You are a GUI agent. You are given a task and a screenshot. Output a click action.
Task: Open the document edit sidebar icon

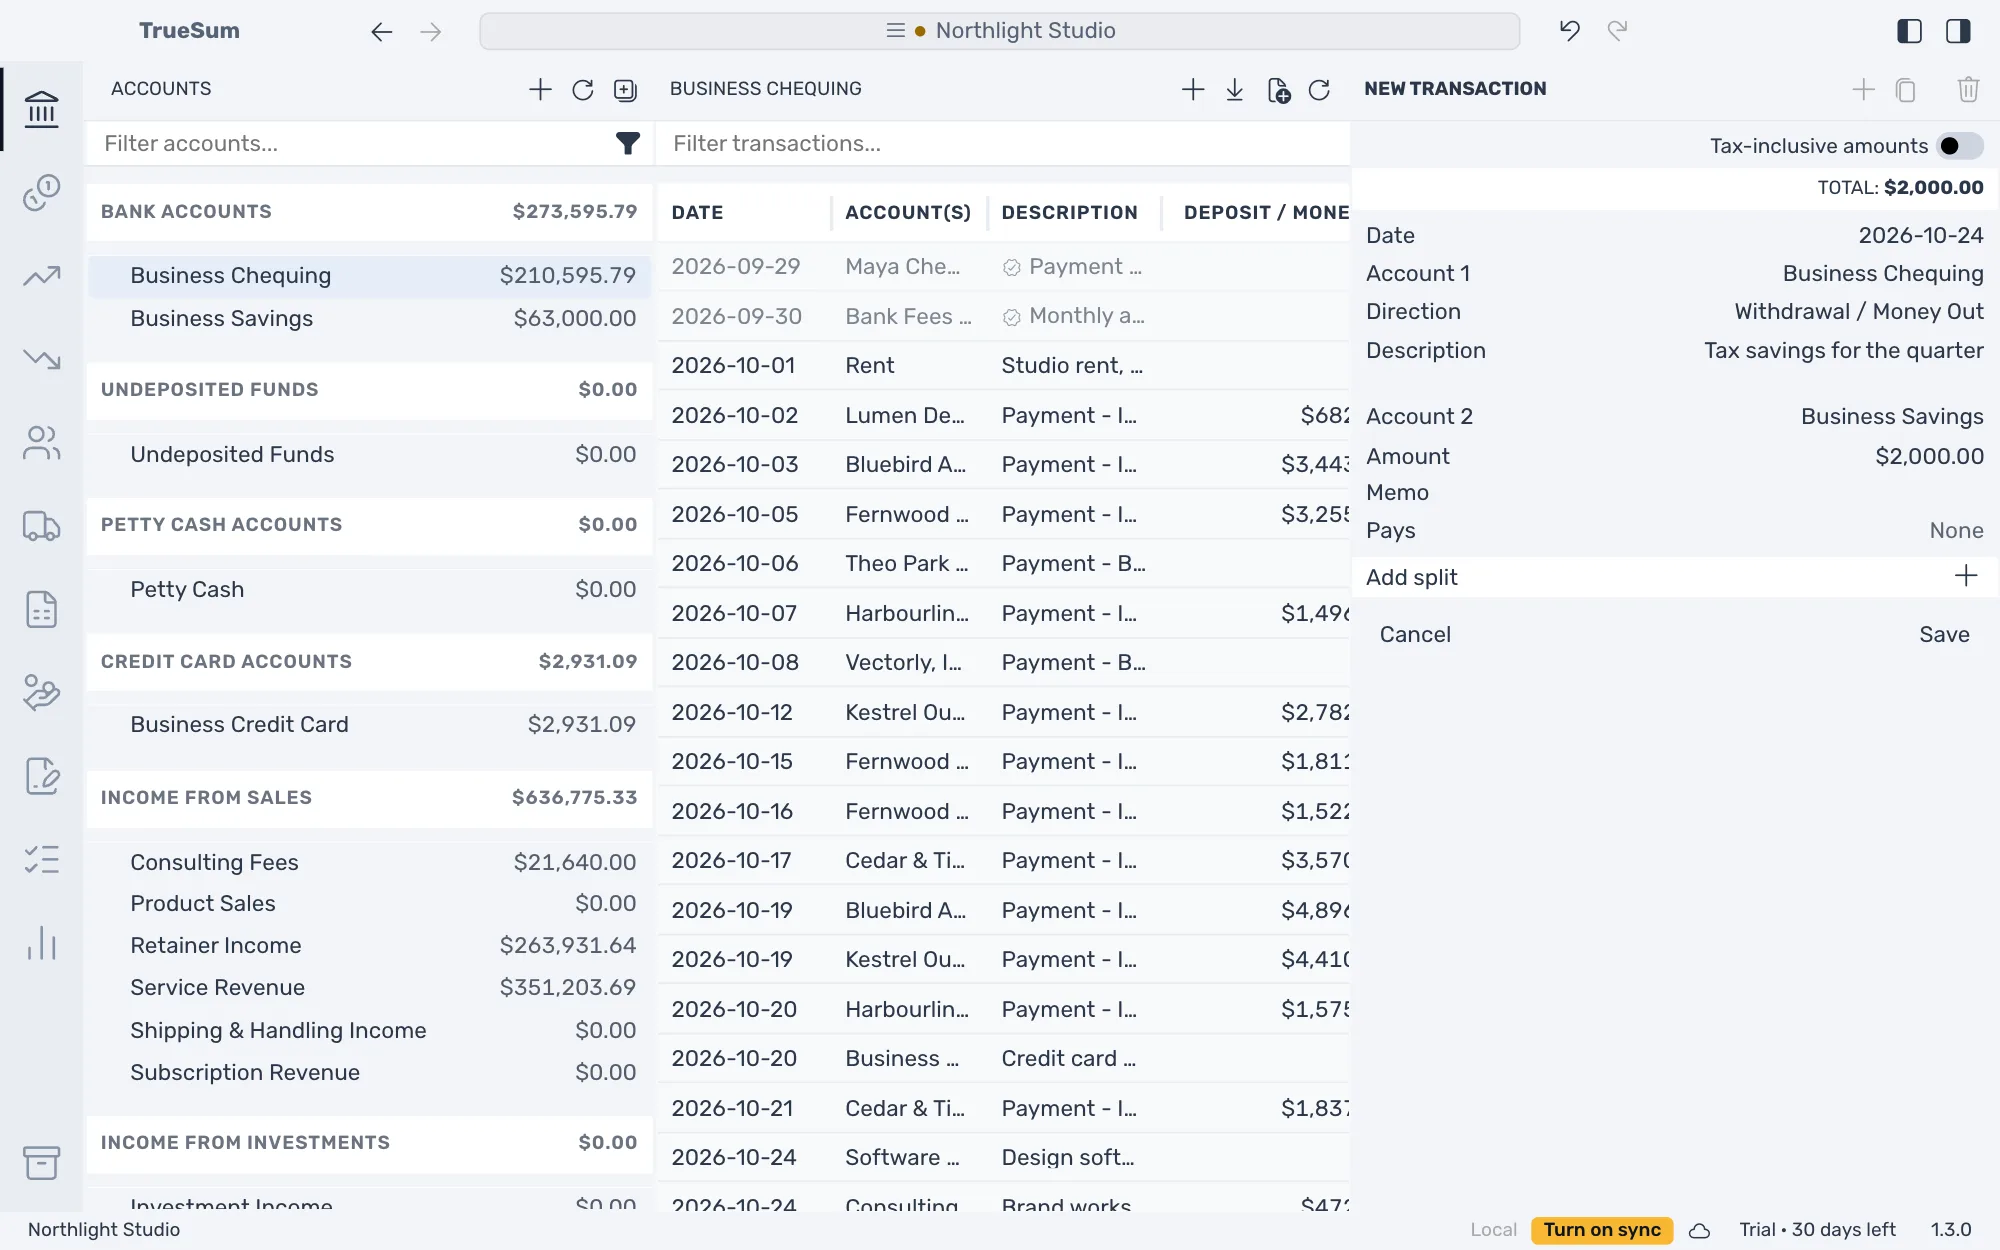pos(41,776)
